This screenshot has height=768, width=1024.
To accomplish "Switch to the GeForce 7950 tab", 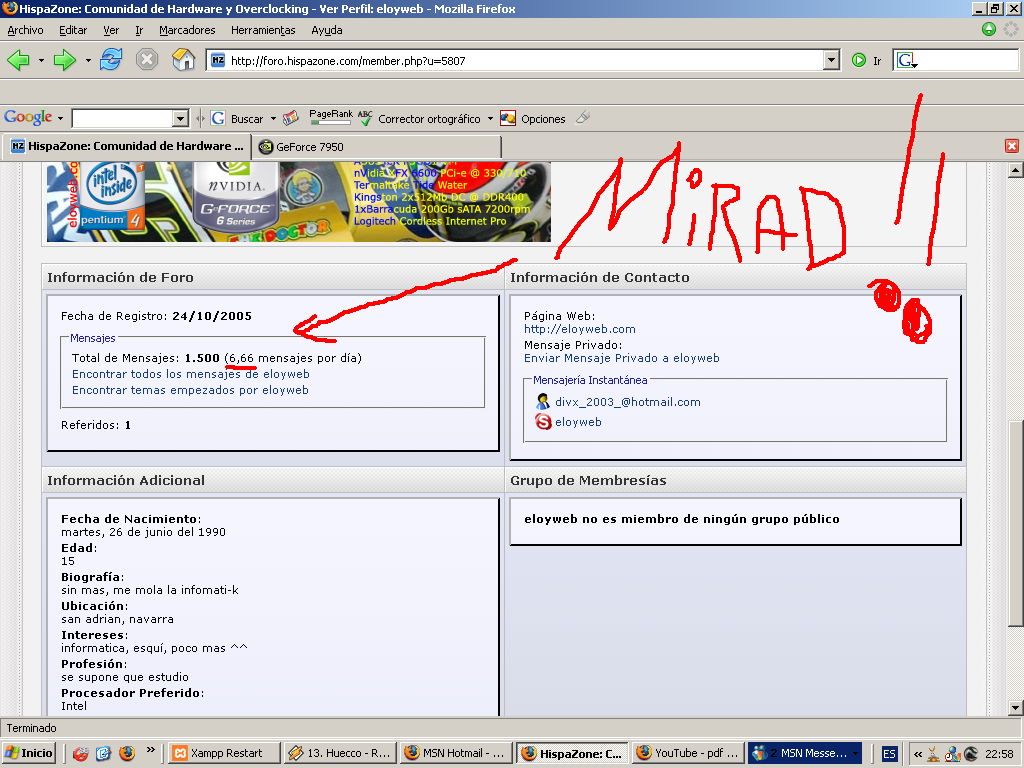I will (x=309, y=146).
